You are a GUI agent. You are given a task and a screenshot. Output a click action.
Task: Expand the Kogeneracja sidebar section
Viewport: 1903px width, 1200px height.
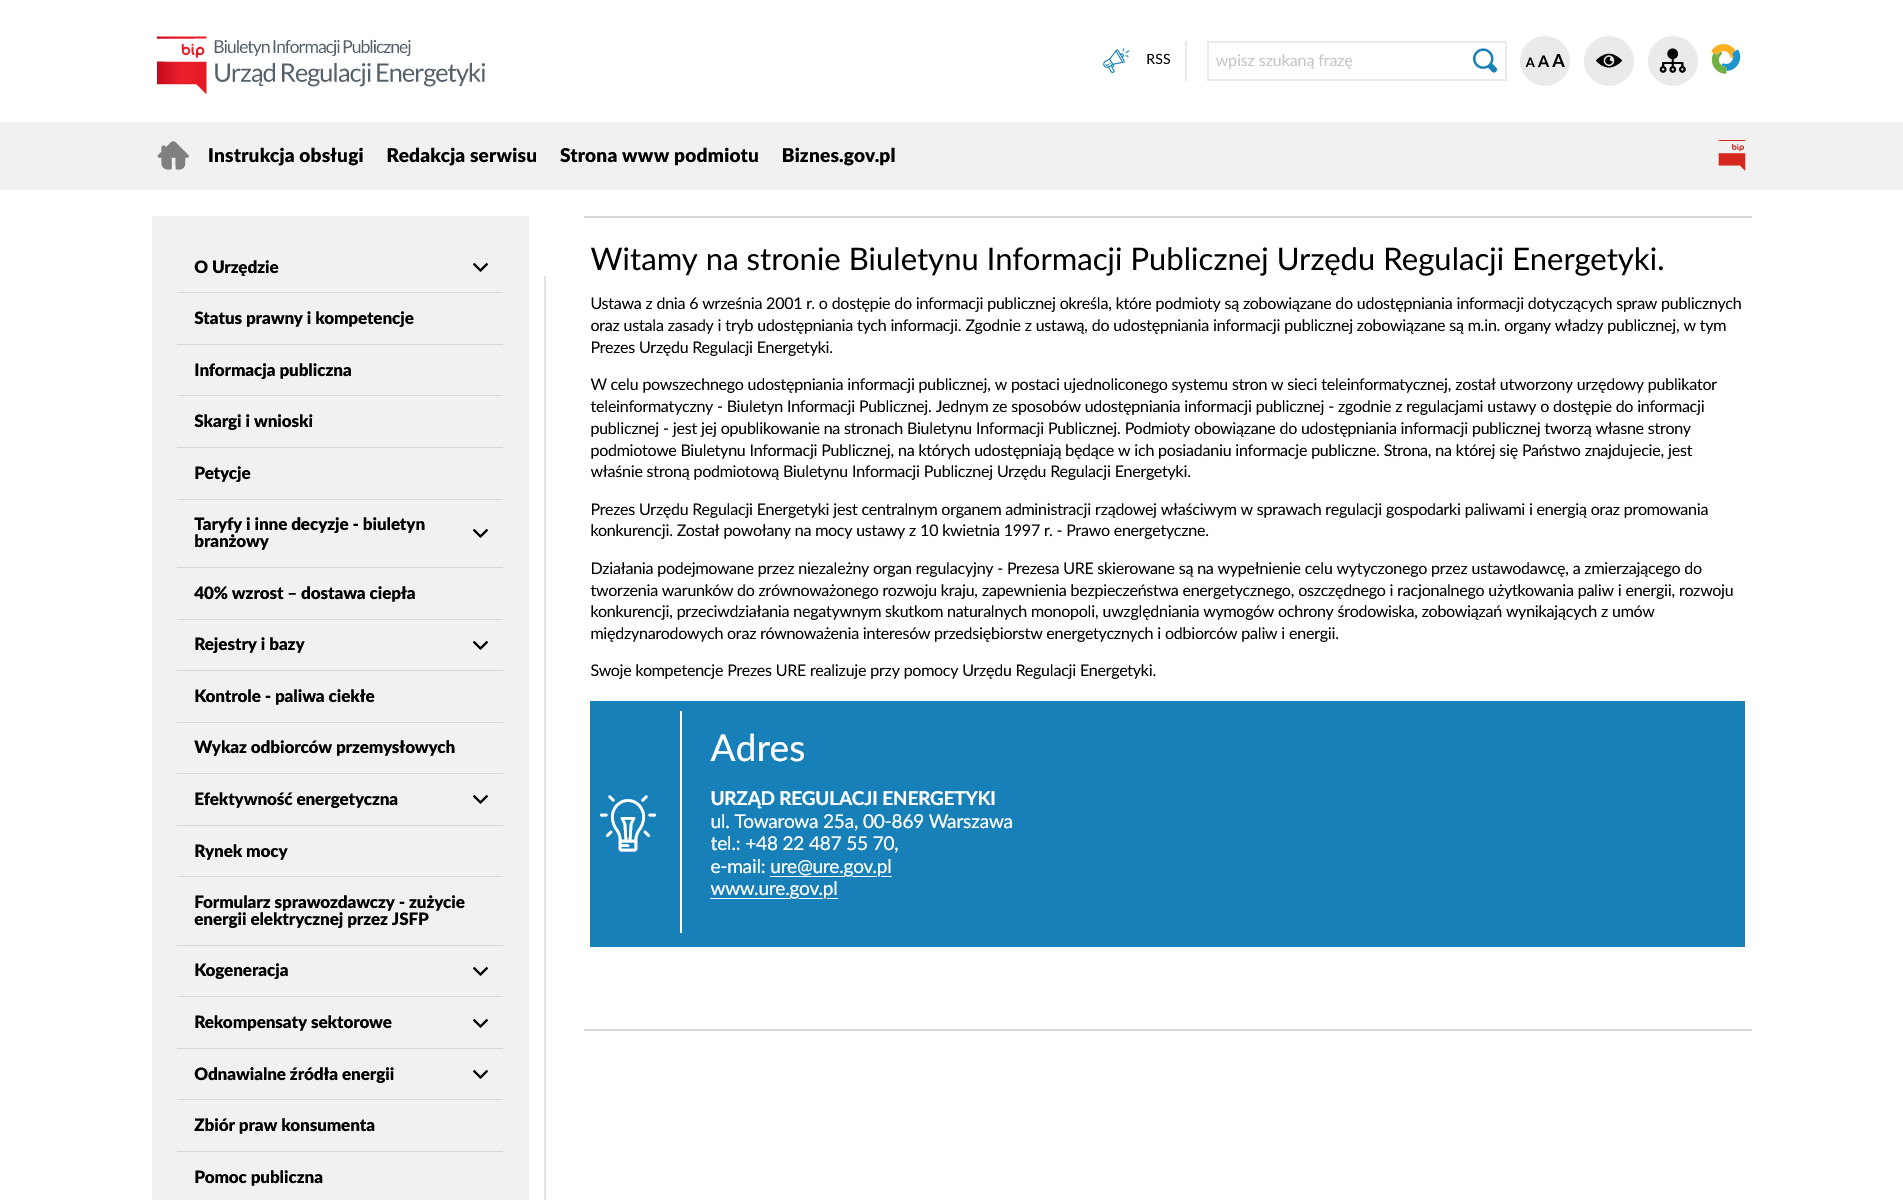coord(480,971)
